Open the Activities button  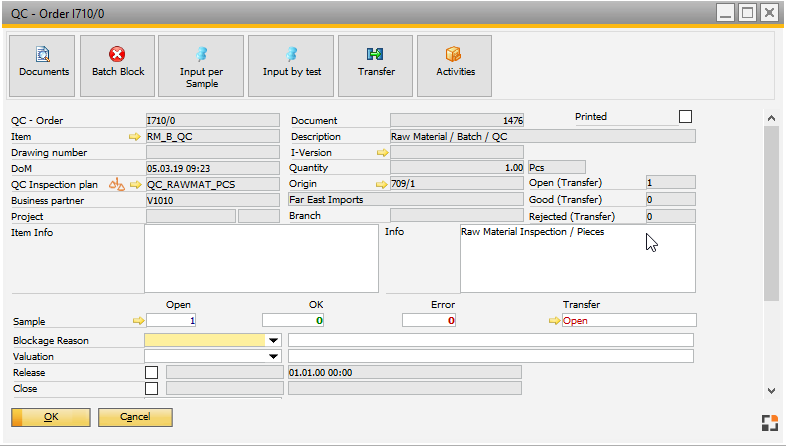[455, 65]
